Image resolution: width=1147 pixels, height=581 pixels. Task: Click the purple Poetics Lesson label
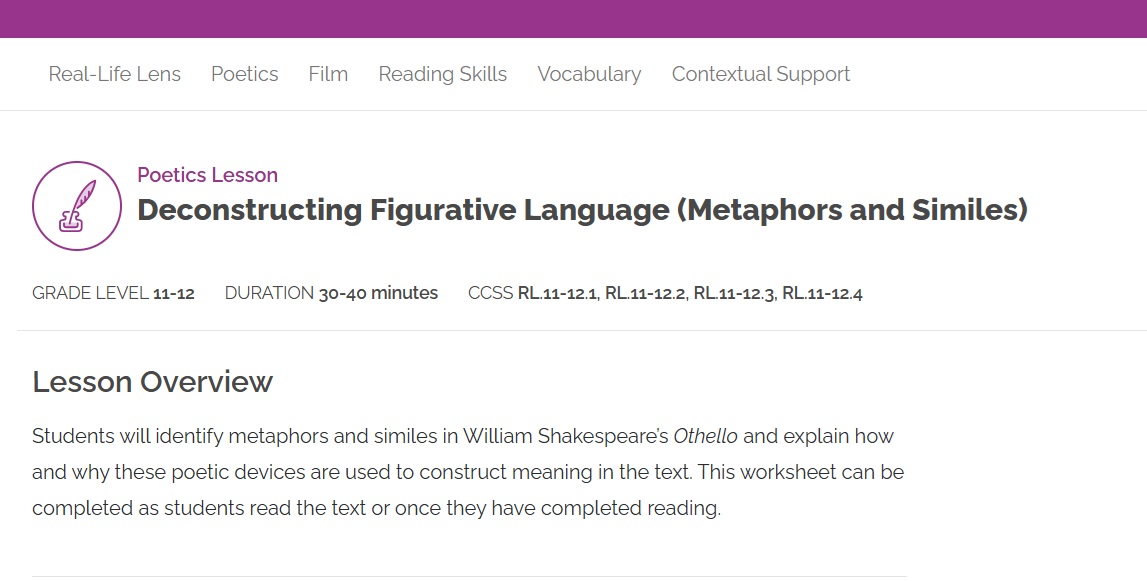pos(208,175)
